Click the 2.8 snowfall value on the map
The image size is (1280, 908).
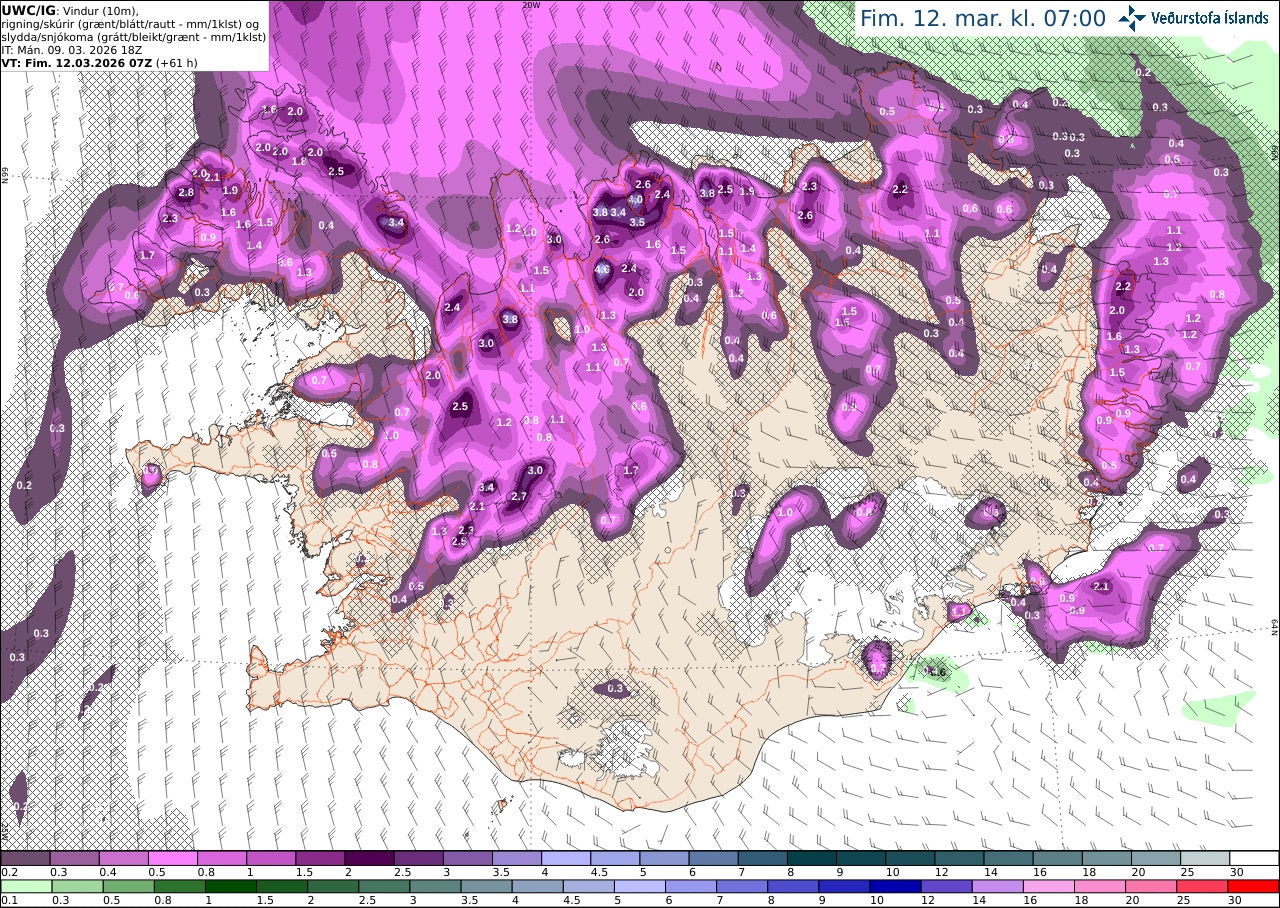click(186, 192)
